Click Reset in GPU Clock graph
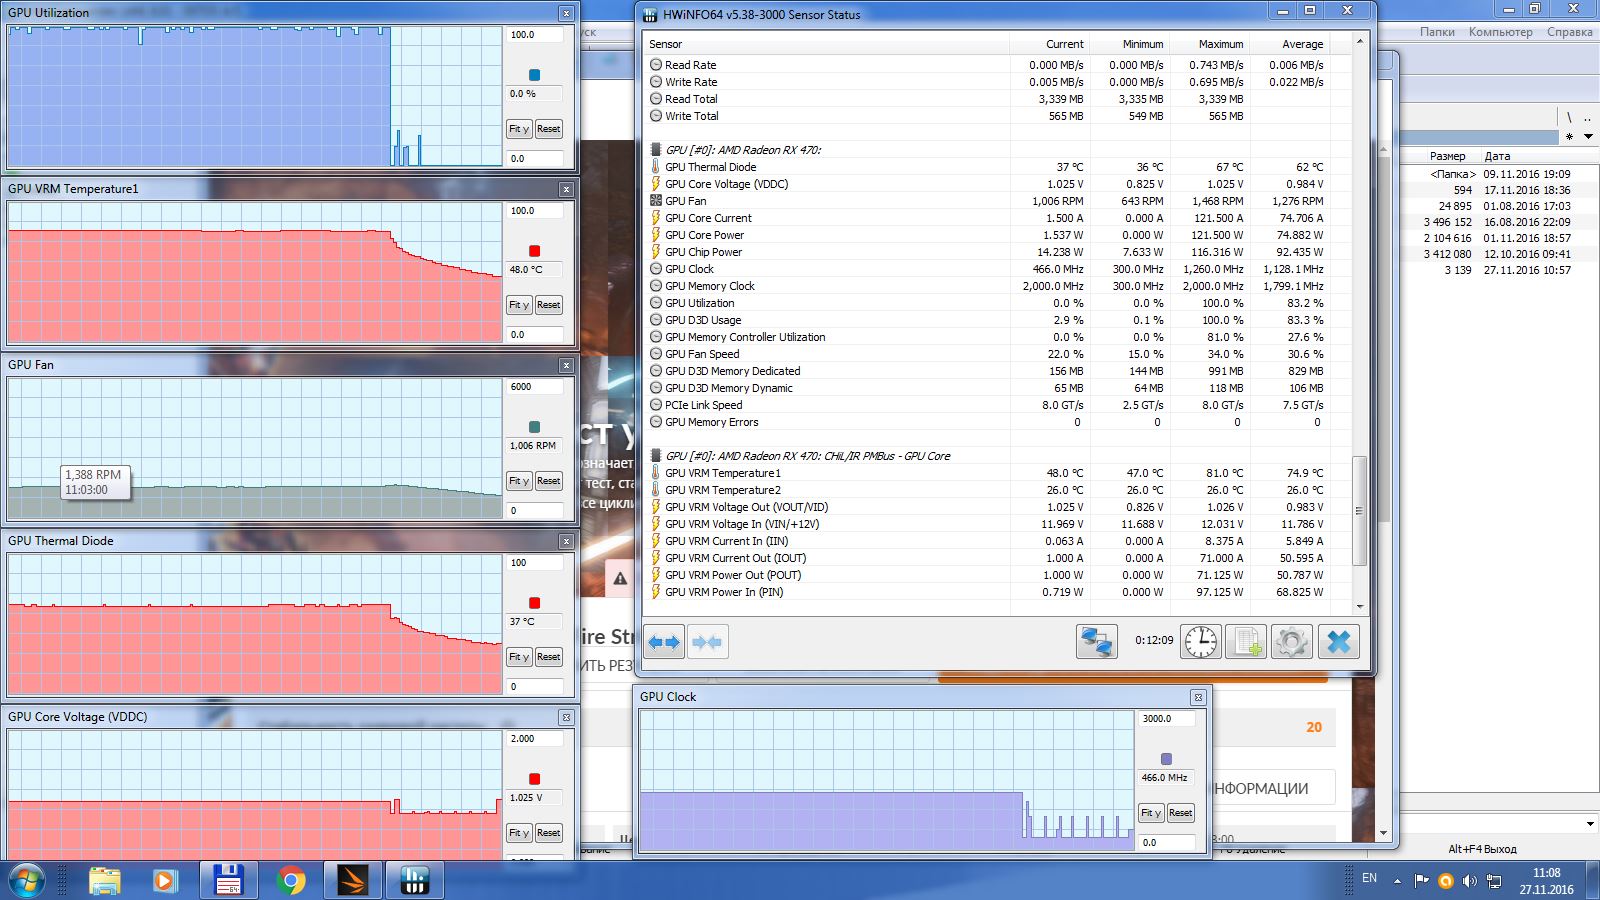 click(1180, 813)
